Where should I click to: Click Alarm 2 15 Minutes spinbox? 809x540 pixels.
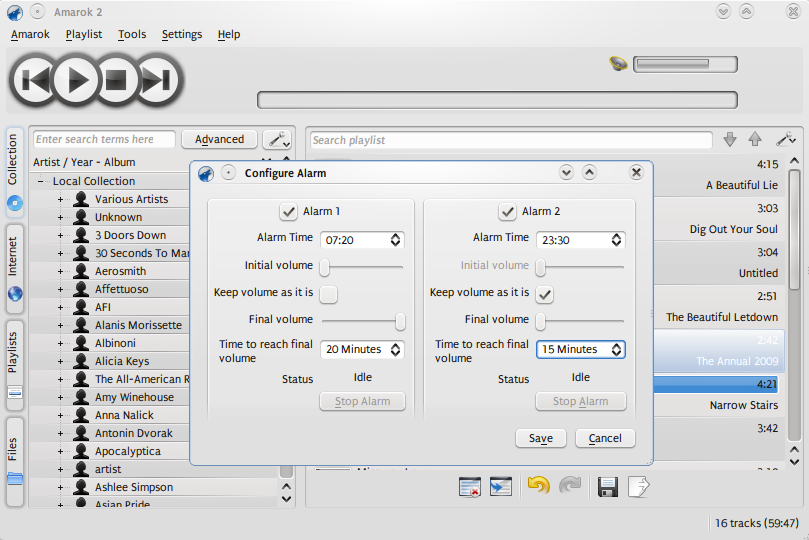[580, 349]
